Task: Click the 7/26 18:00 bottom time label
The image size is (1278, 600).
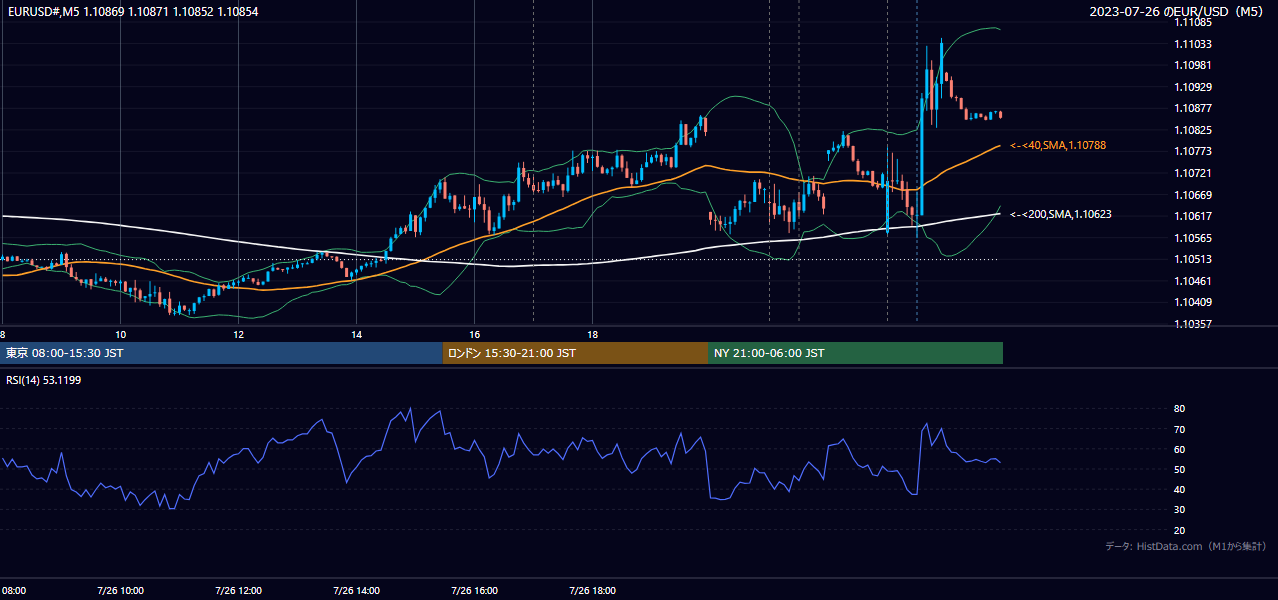Action: [x=593, y=590]
